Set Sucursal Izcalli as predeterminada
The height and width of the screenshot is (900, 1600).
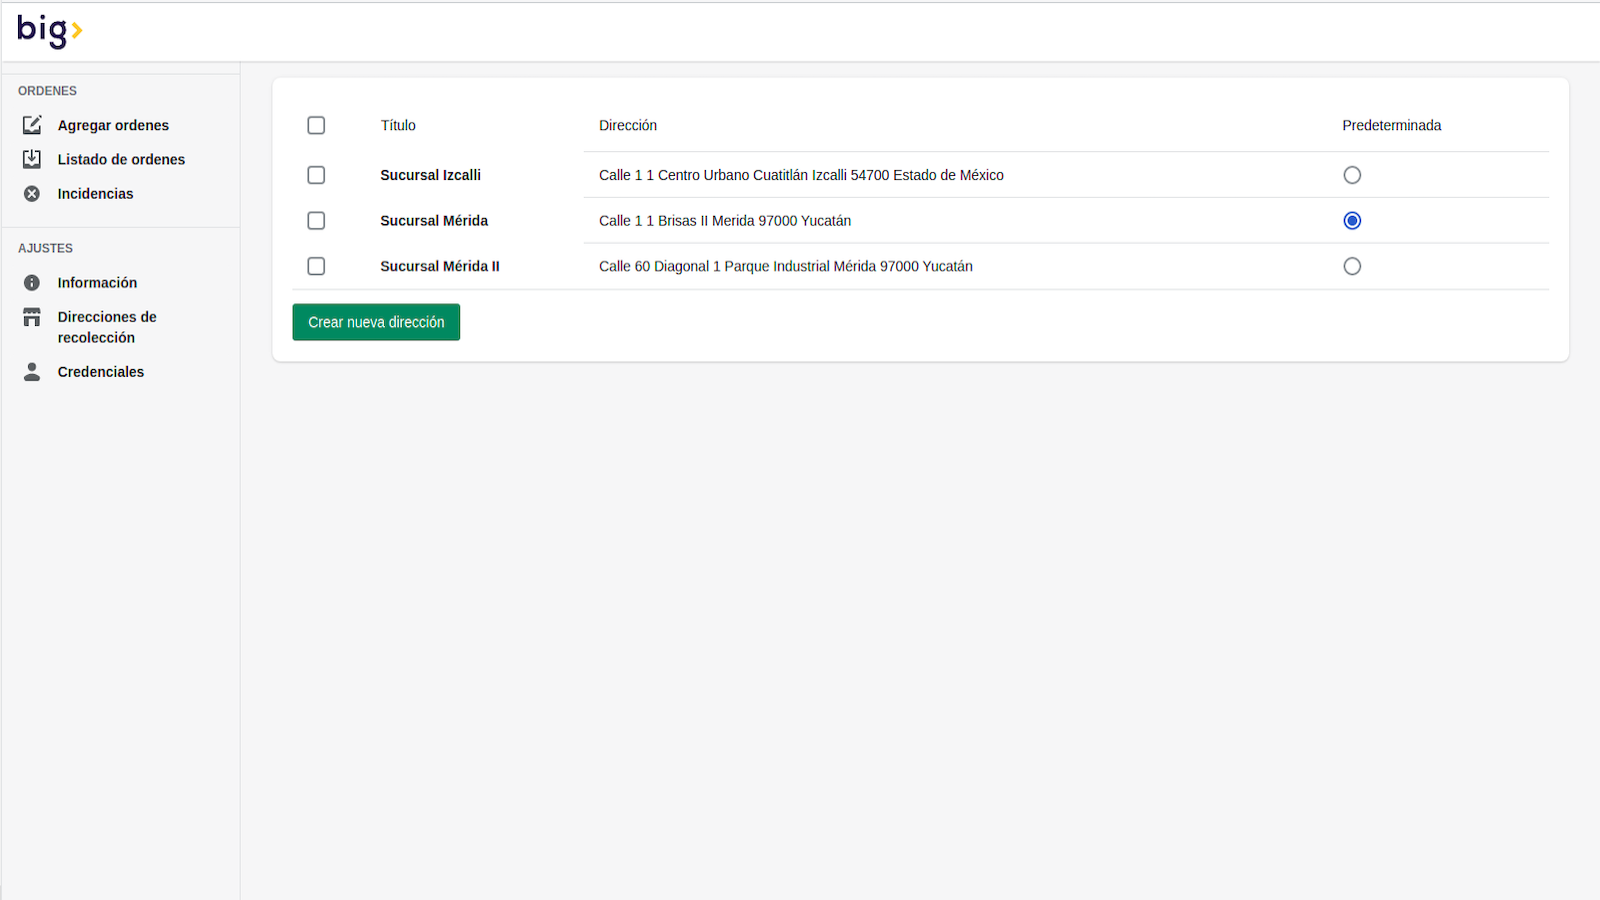coord(1352,175)
